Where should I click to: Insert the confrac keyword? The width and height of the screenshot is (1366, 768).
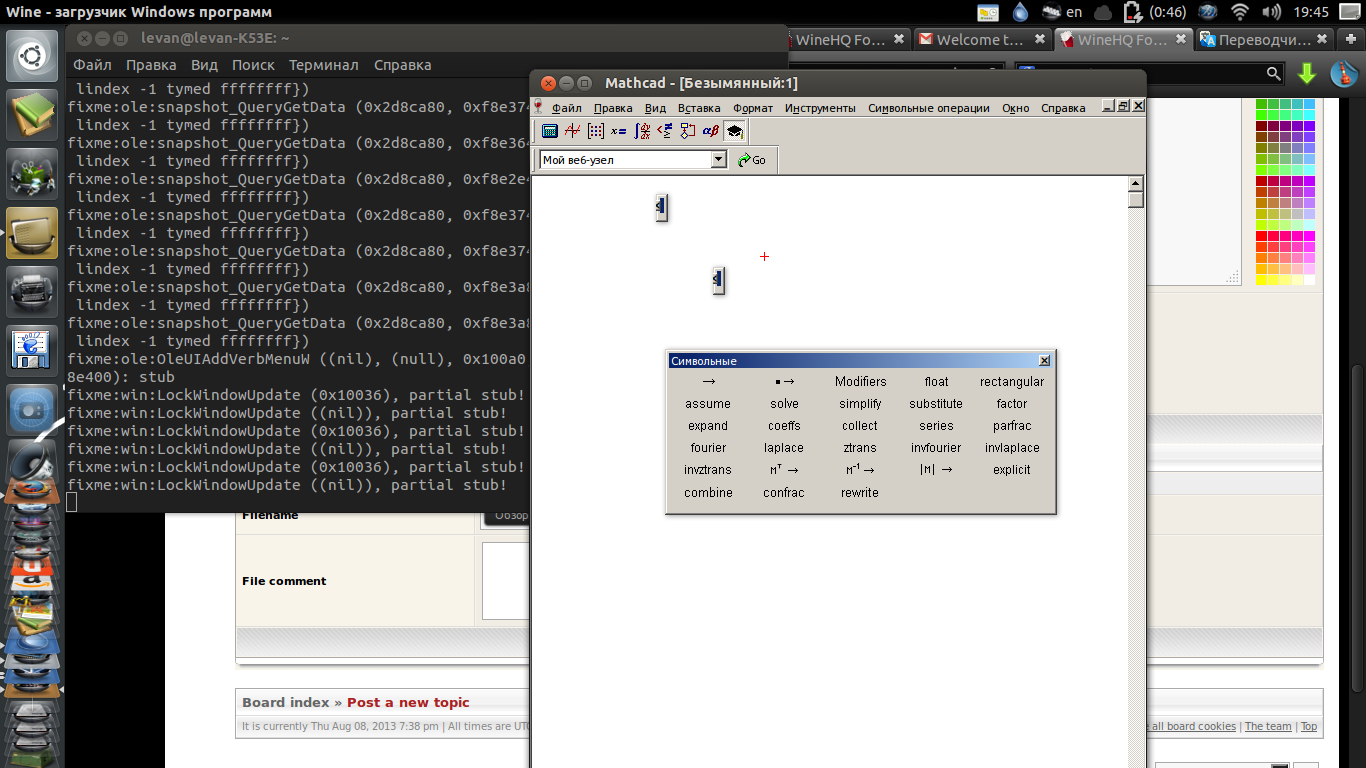784,493
